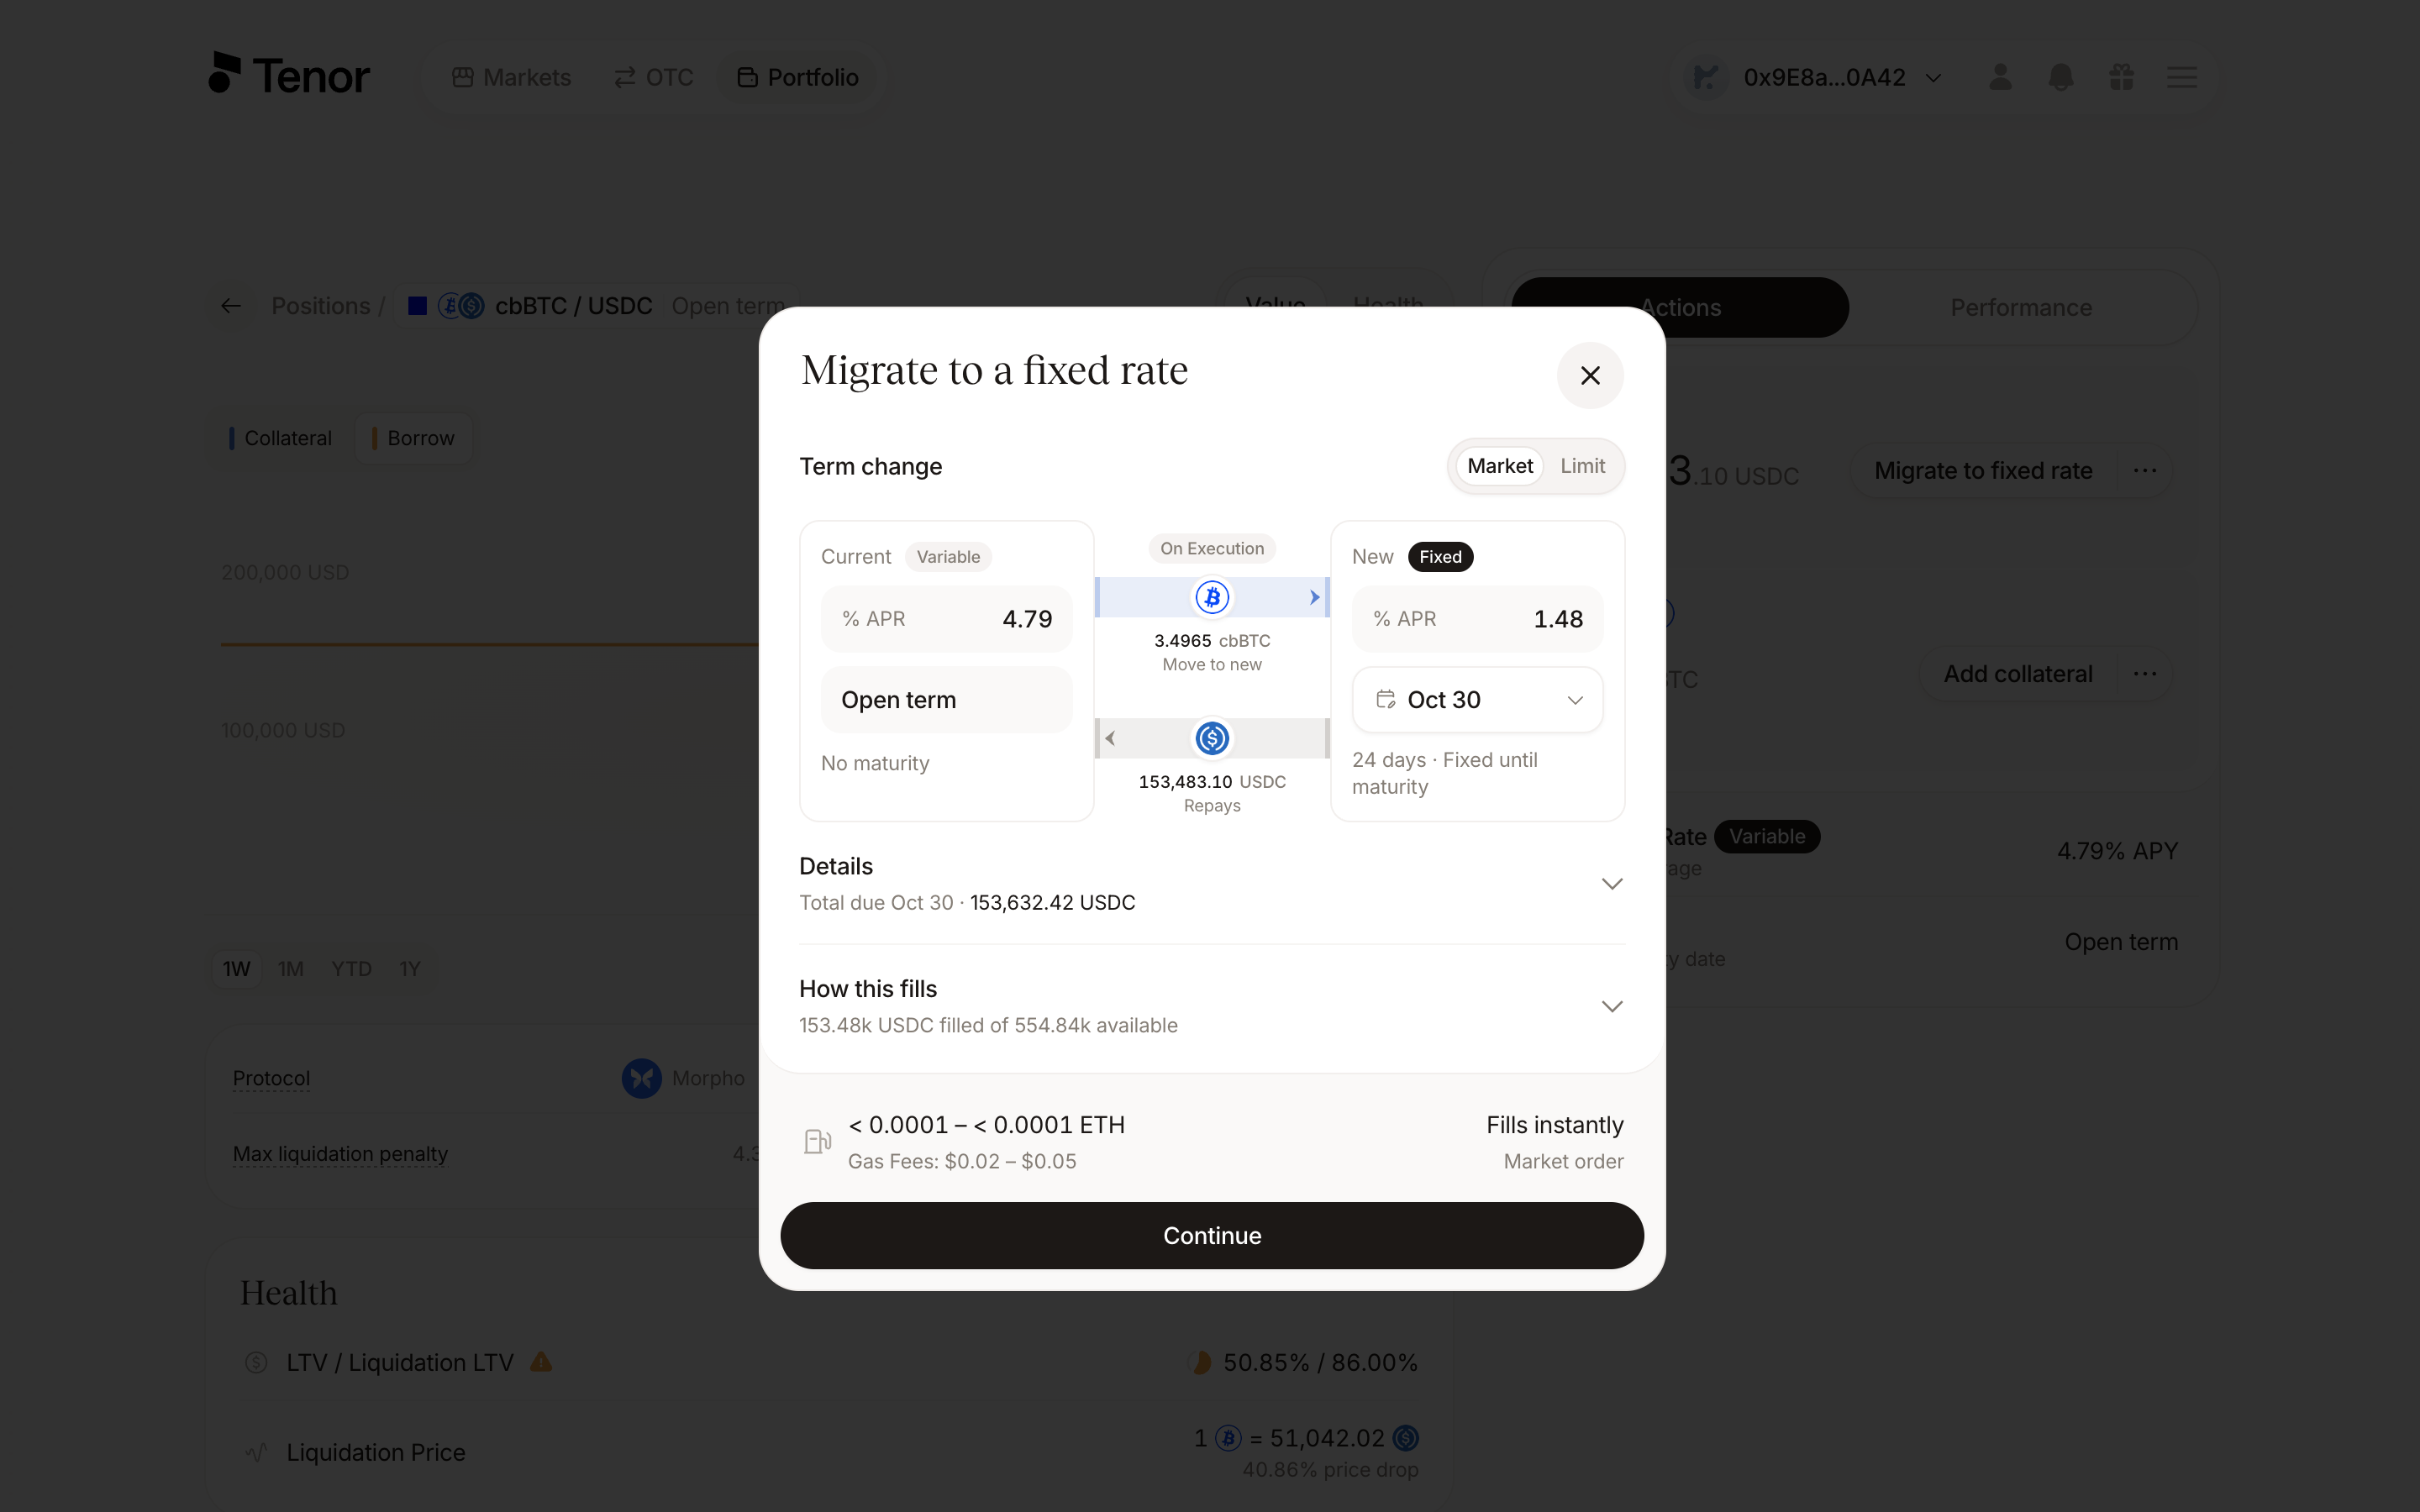
Task: Click Migrate to fixed rate button
Action: coord(1982,470)
